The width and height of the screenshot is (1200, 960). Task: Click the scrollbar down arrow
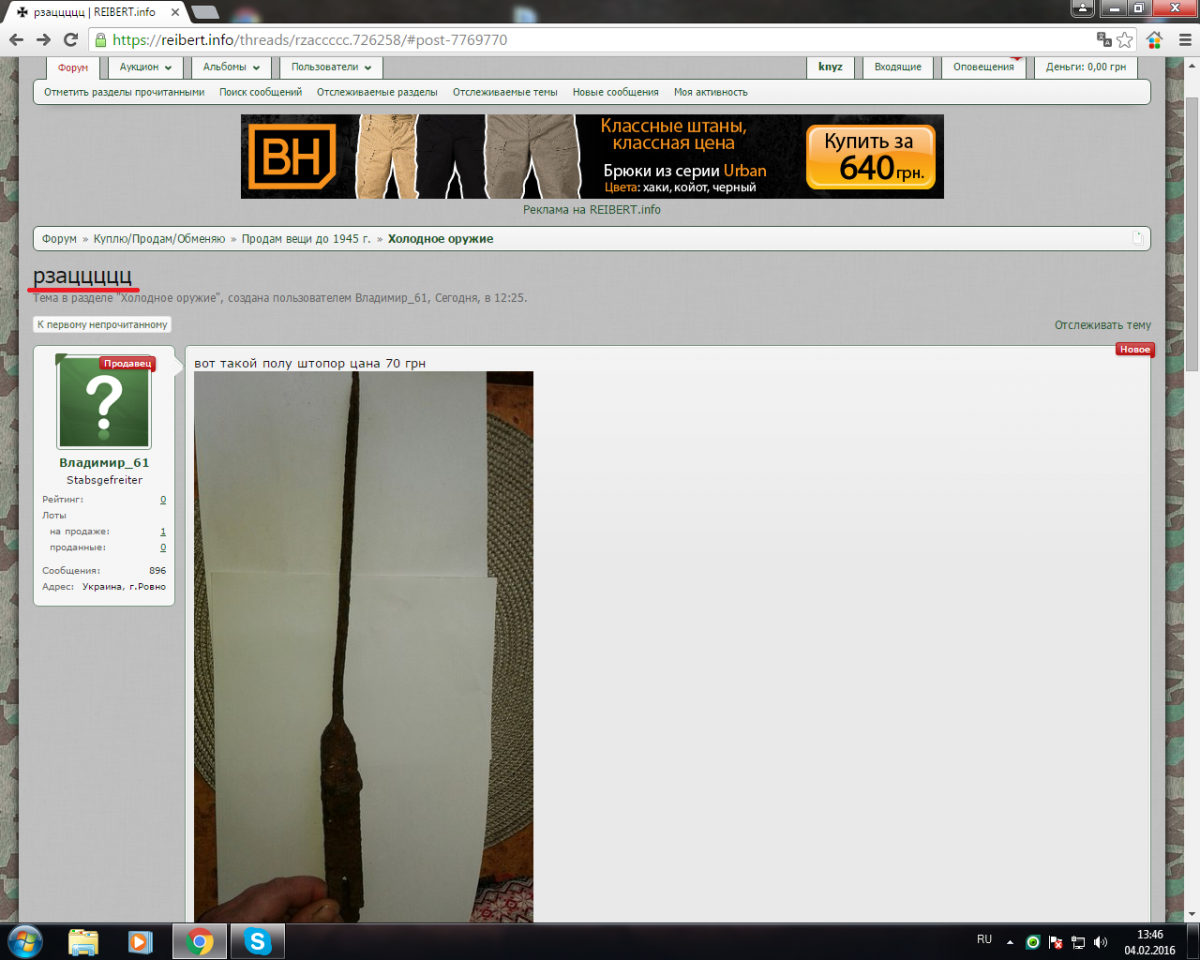[x=1191, y=914]
